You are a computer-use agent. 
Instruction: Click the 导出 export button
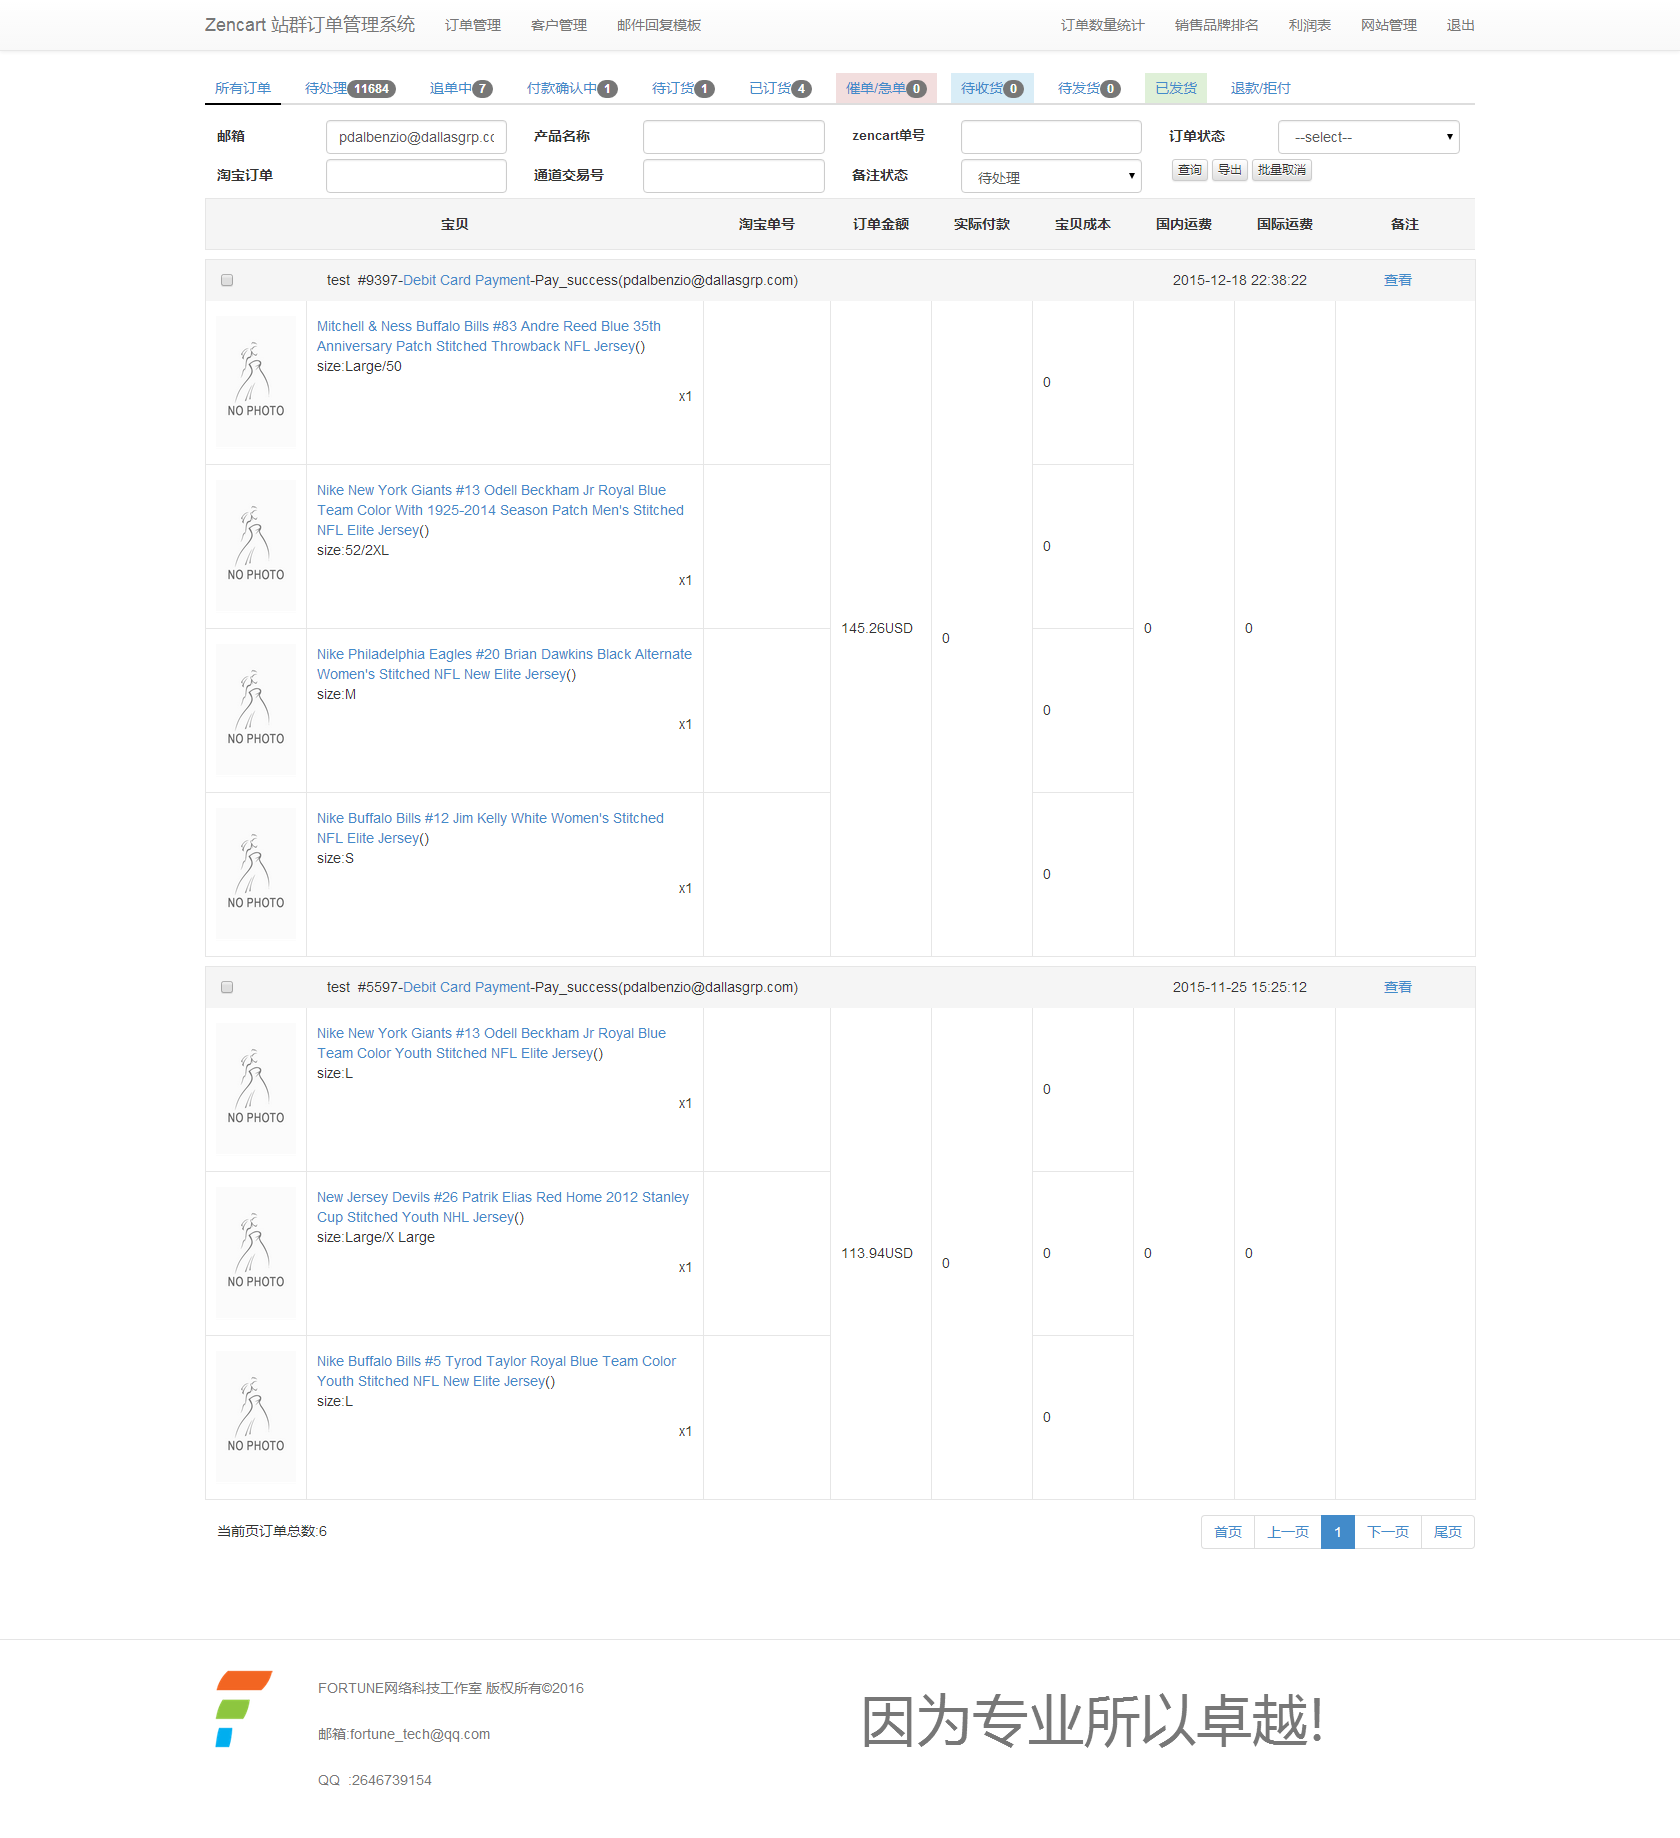(1229, 170)
